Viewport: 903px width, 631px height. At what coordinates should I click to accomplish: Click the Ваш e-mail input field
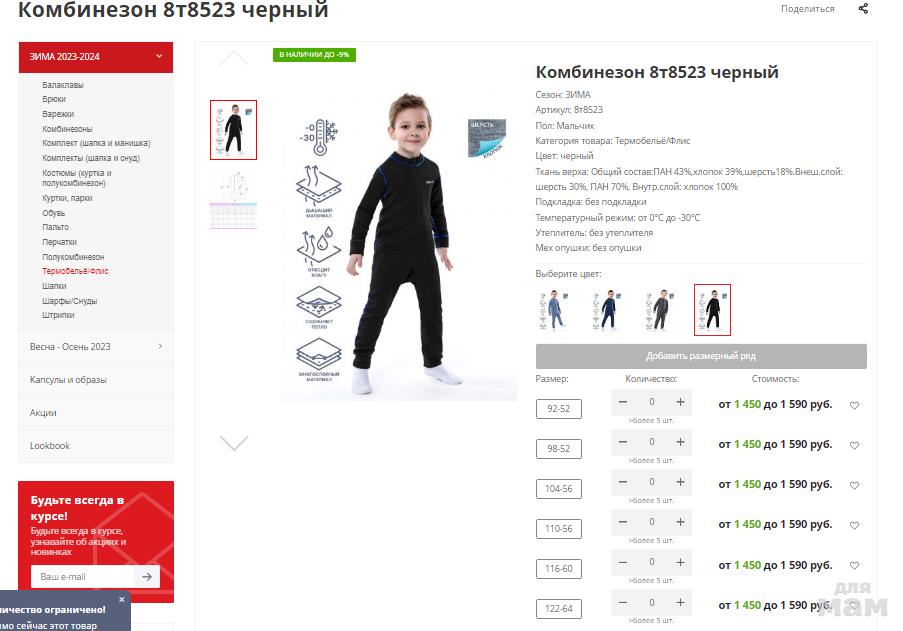[83, 576]
